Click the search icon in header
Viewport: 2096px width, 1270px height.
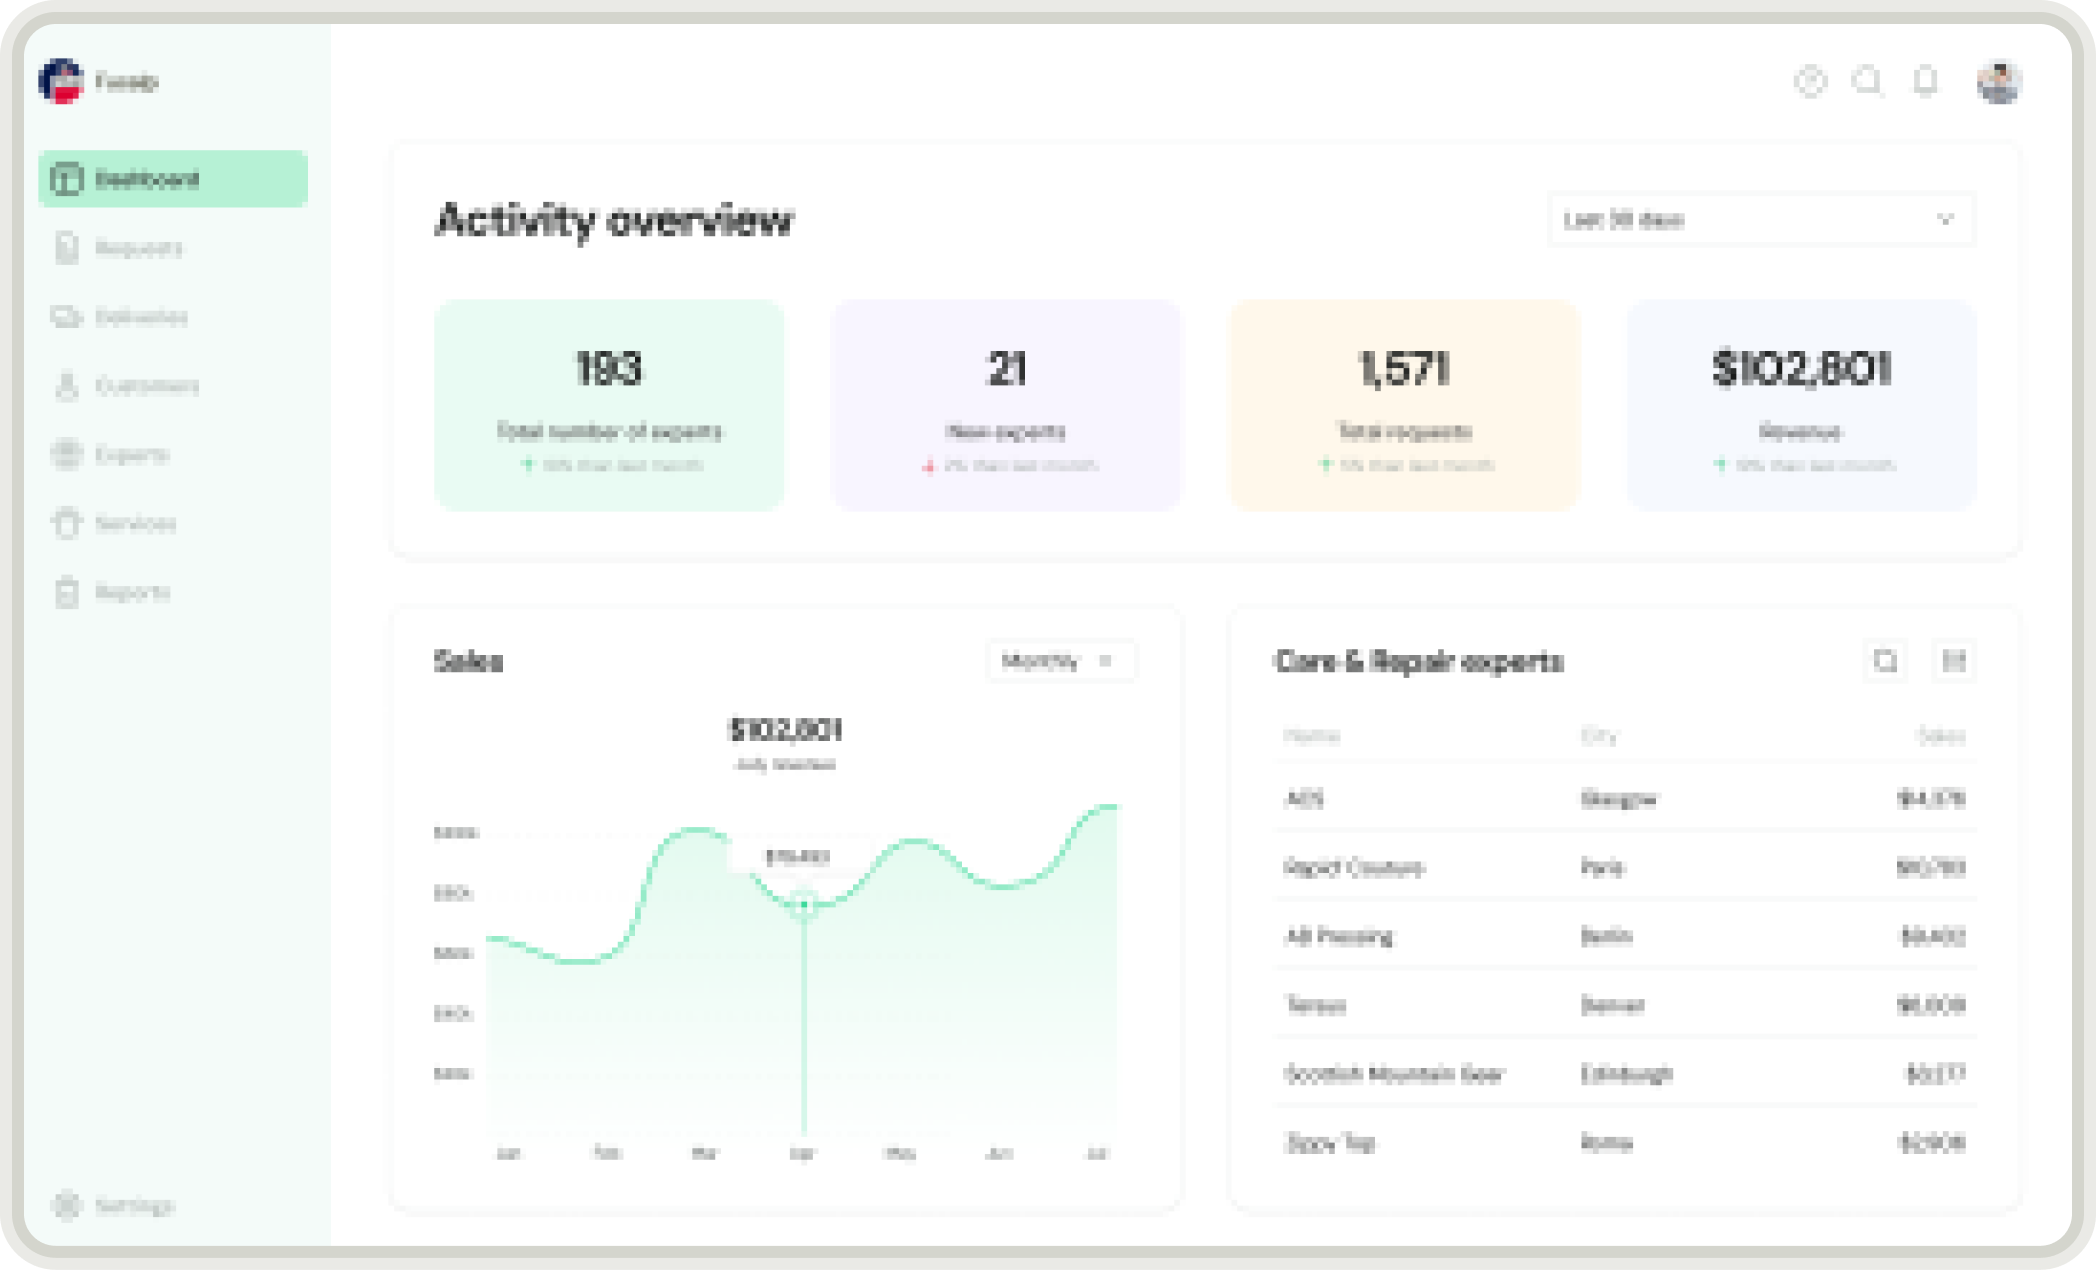point(1867,81)
